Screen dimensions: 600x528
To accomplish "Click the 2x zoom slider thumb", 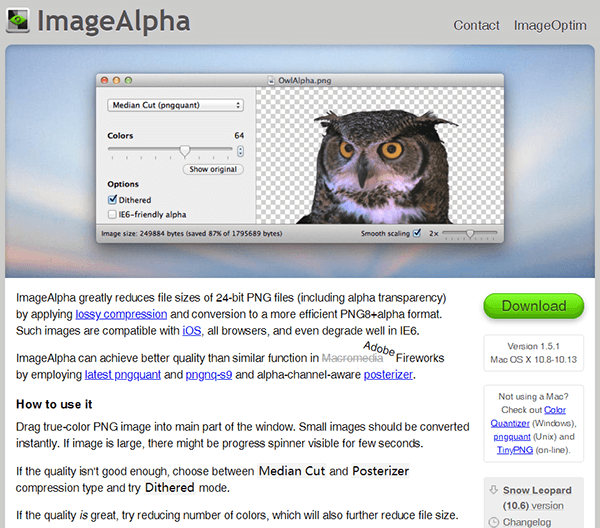I will pyautogui.click(x=470, y=233).
